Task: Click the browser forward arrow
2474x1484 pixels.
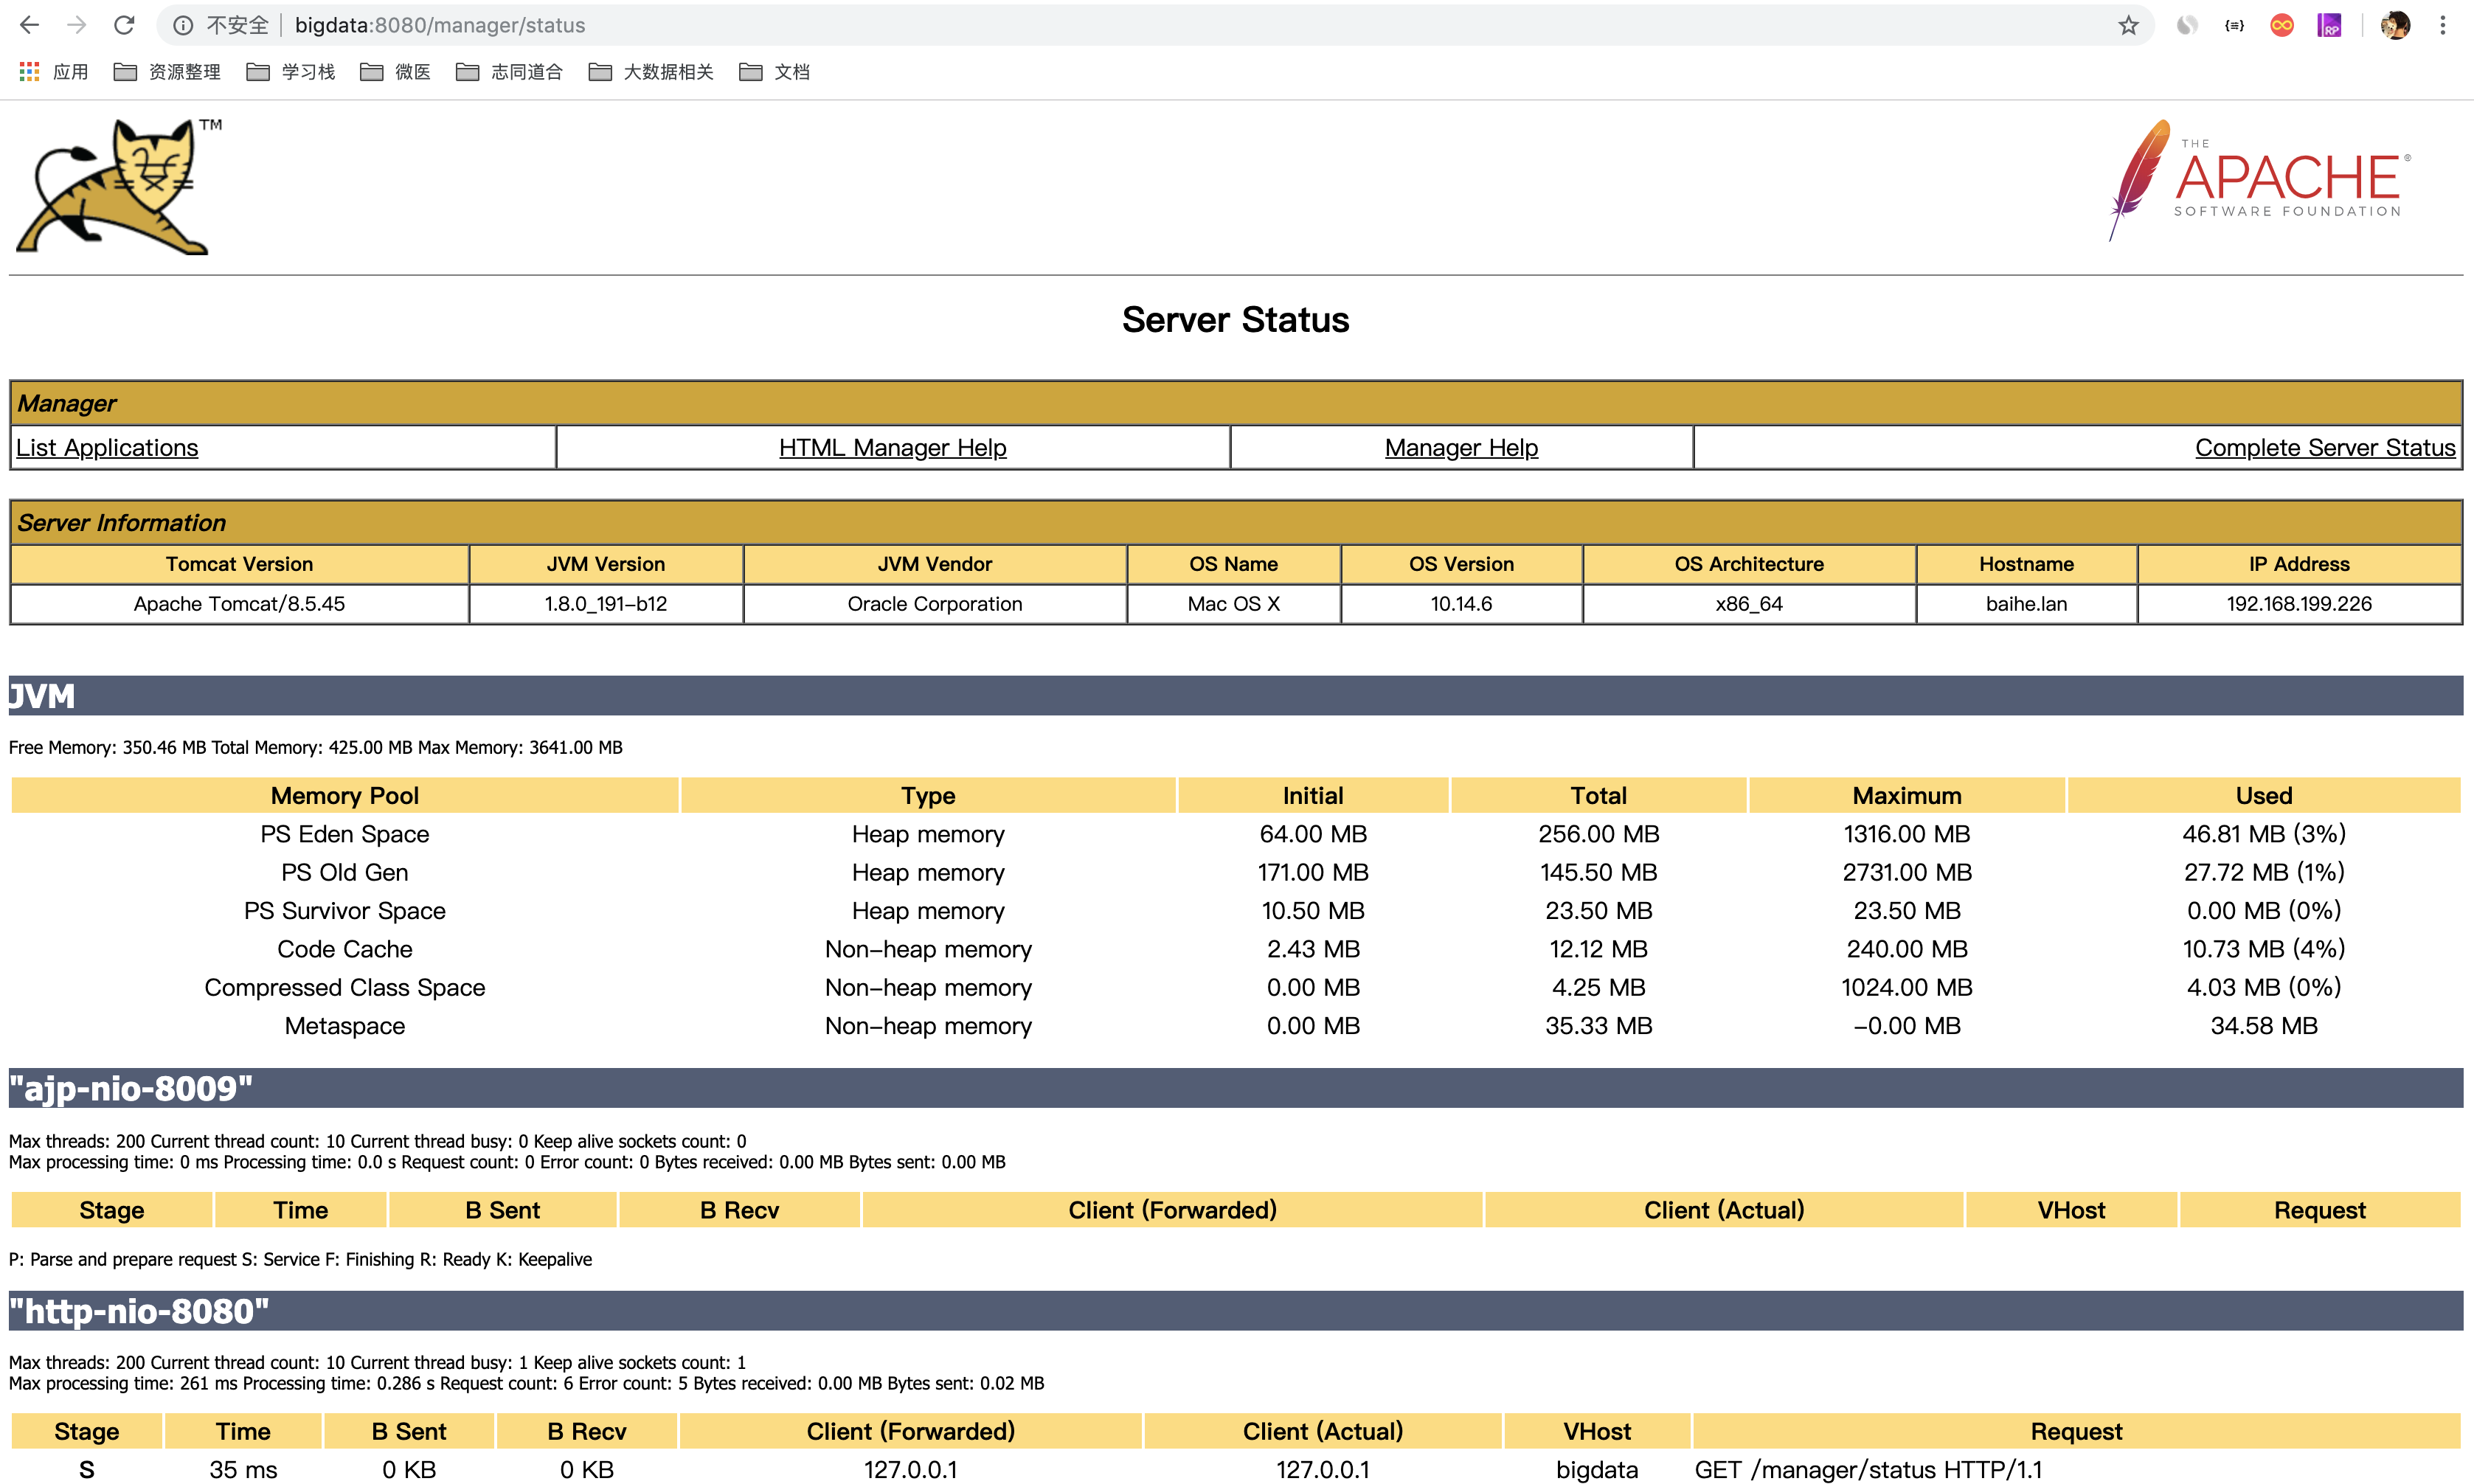Action: click(x=77, y=25)
